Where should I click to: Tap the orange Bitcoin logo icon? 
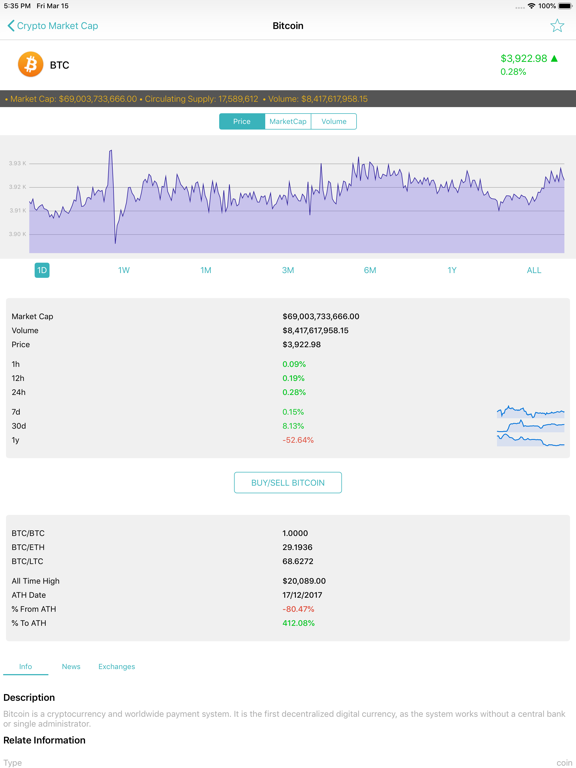tap(30, 65)
